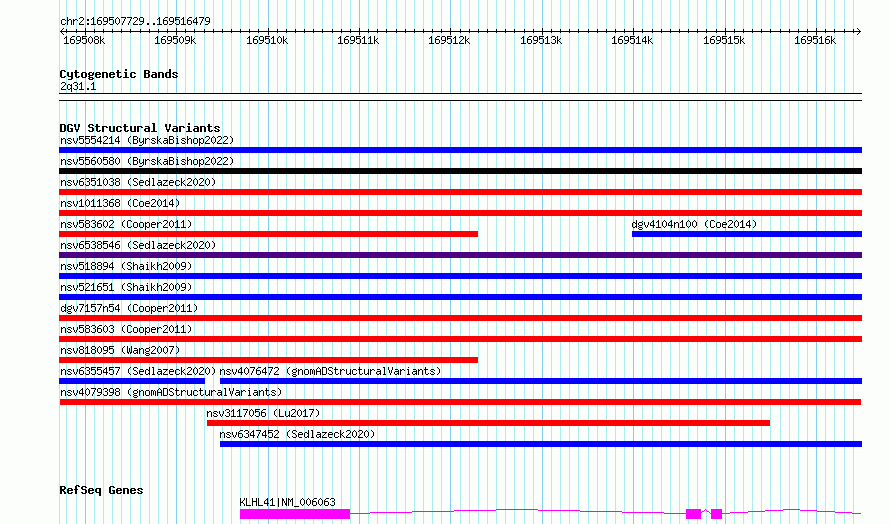The image size is (890, 524).
Task: Open nsv6355457 (Sedlazeck2020) label
Action: click(x=138, y=371)
